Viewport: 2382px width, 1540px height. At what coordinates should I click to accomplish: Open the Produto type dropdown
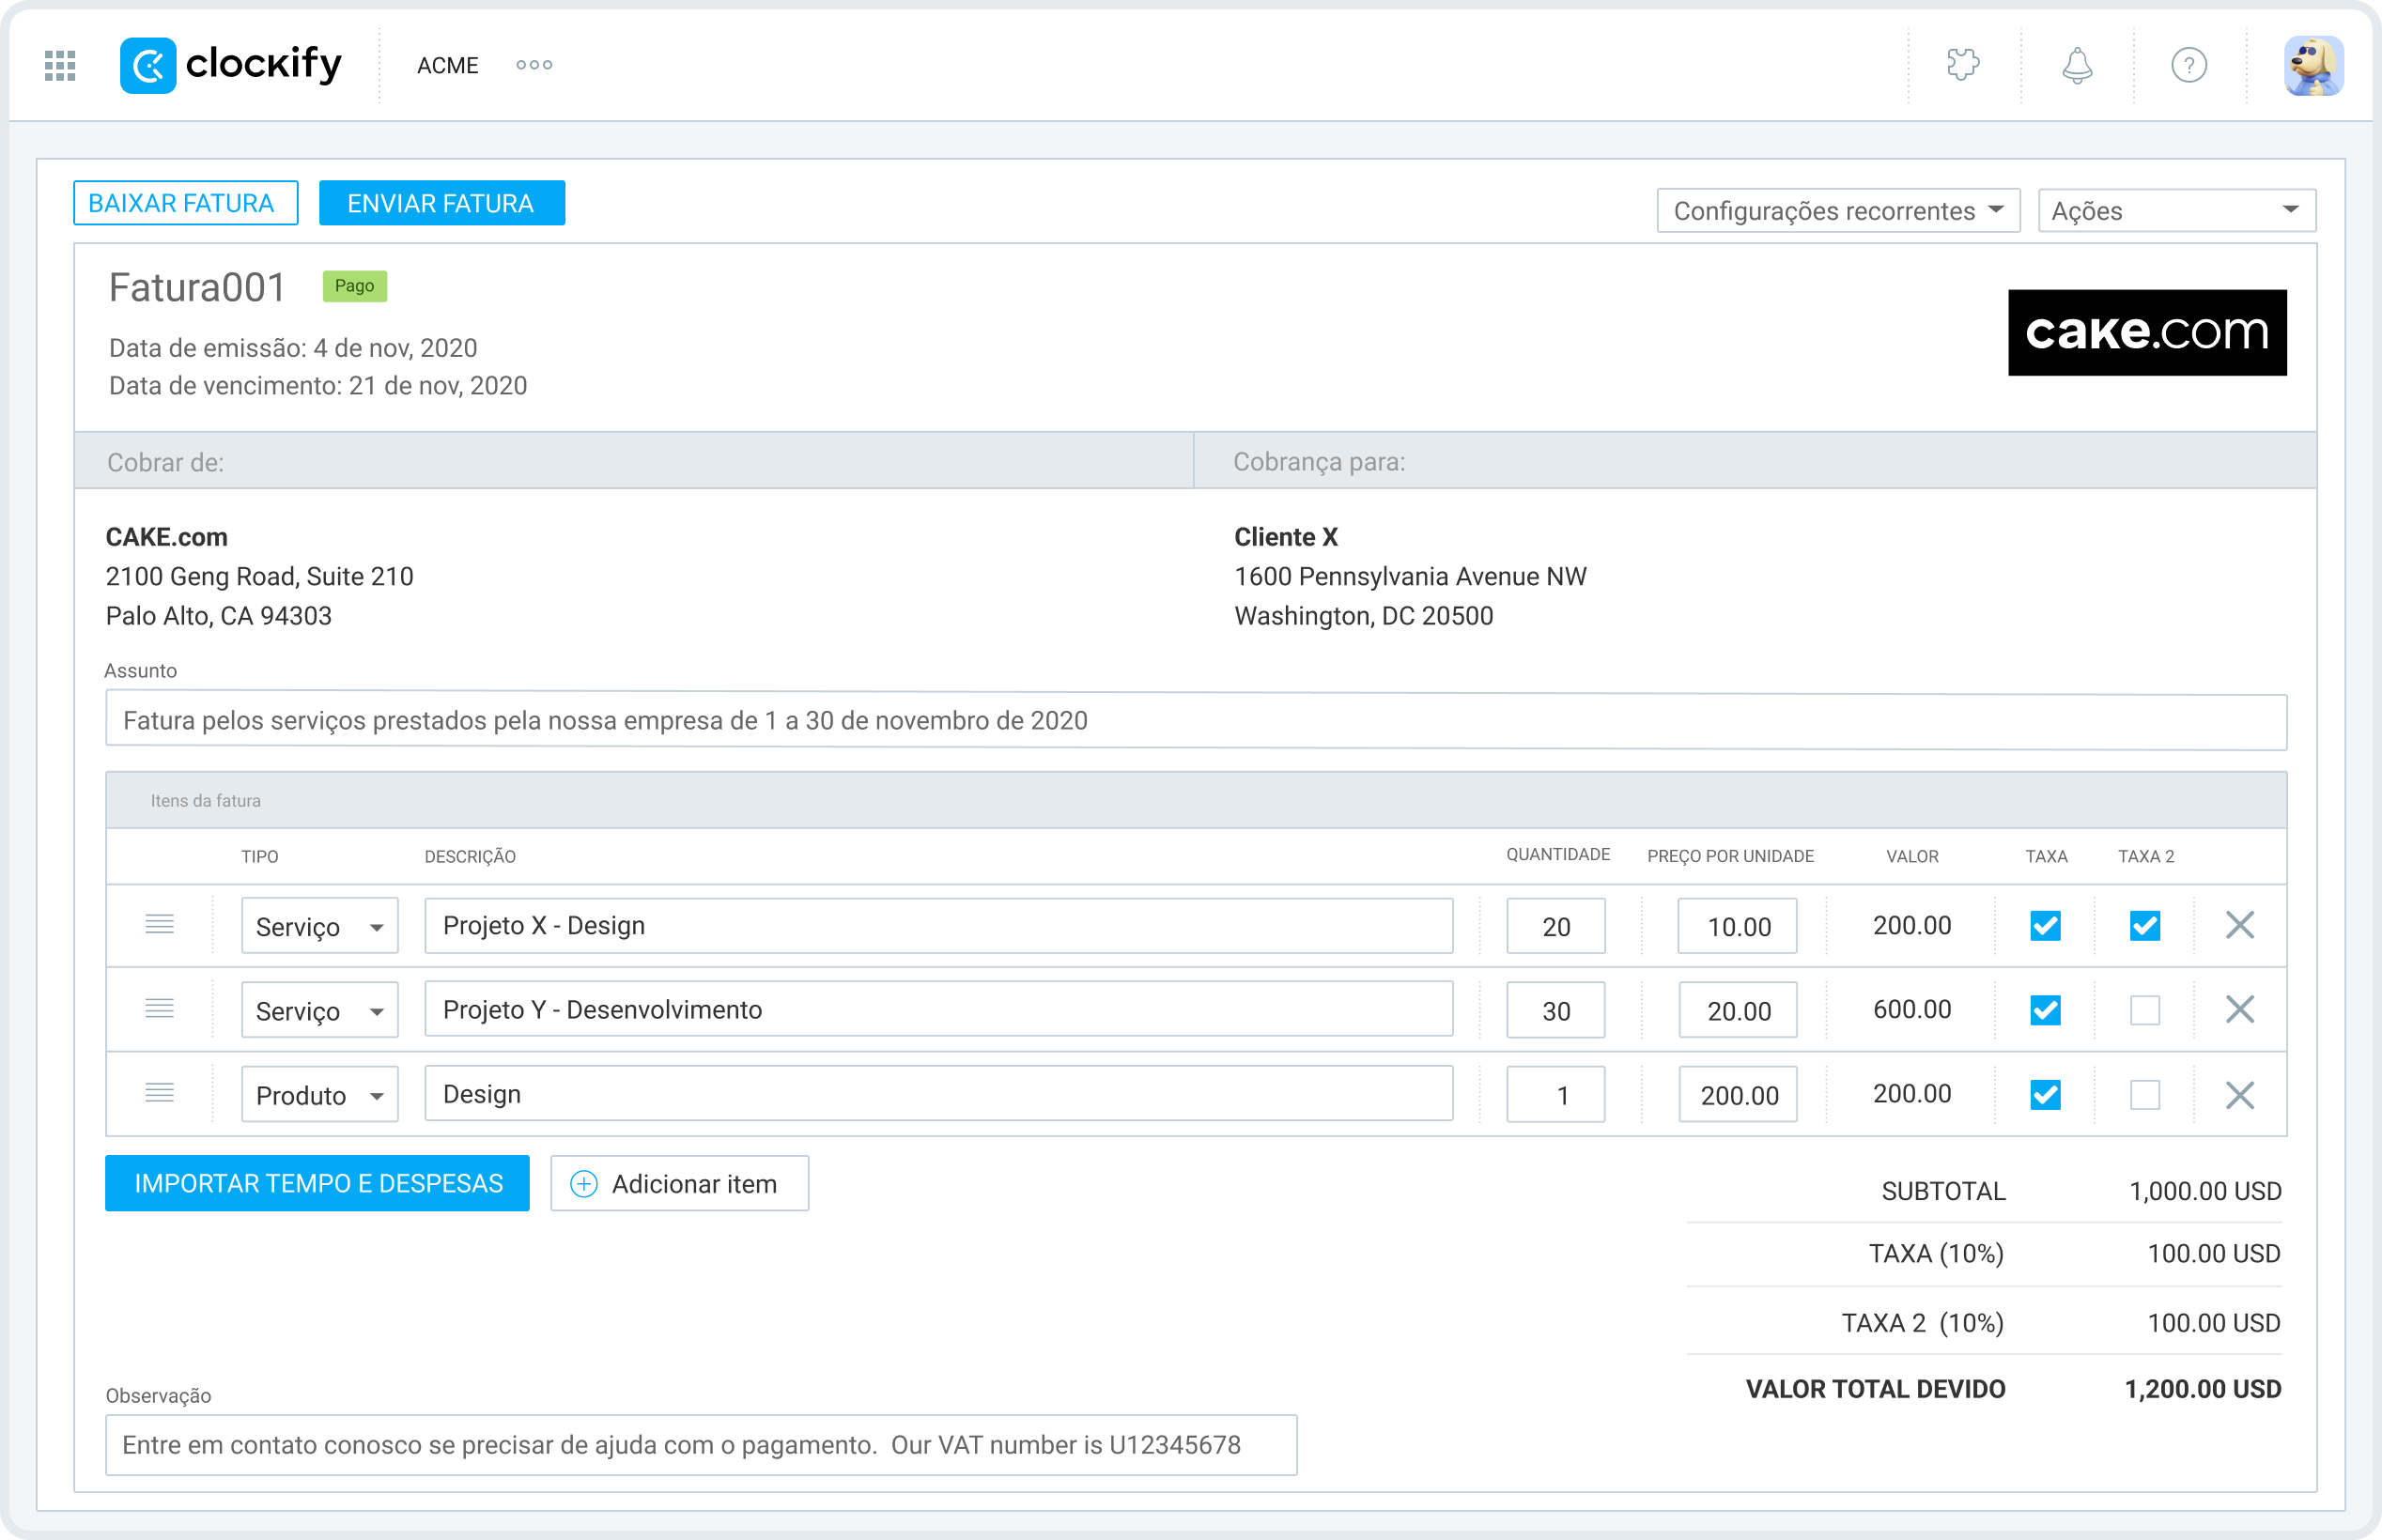click(x=320, y=1095)
